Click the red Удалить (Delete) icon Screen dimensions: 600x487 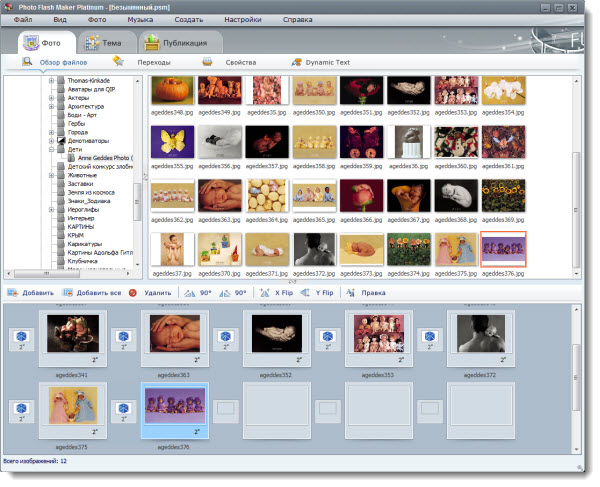pyautogui.click(x=133, y=293)
